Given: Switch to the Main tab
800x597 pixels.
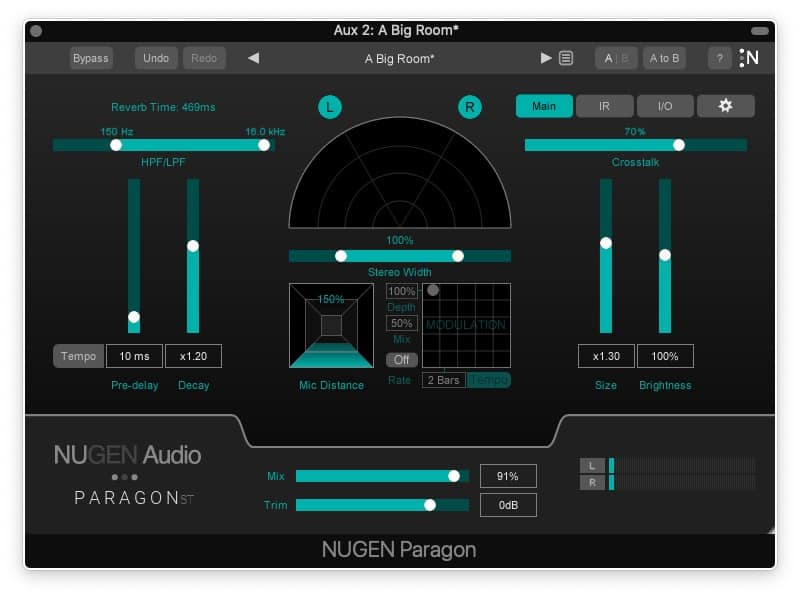Looking at the screenshot, I should (x=544, y=106).
